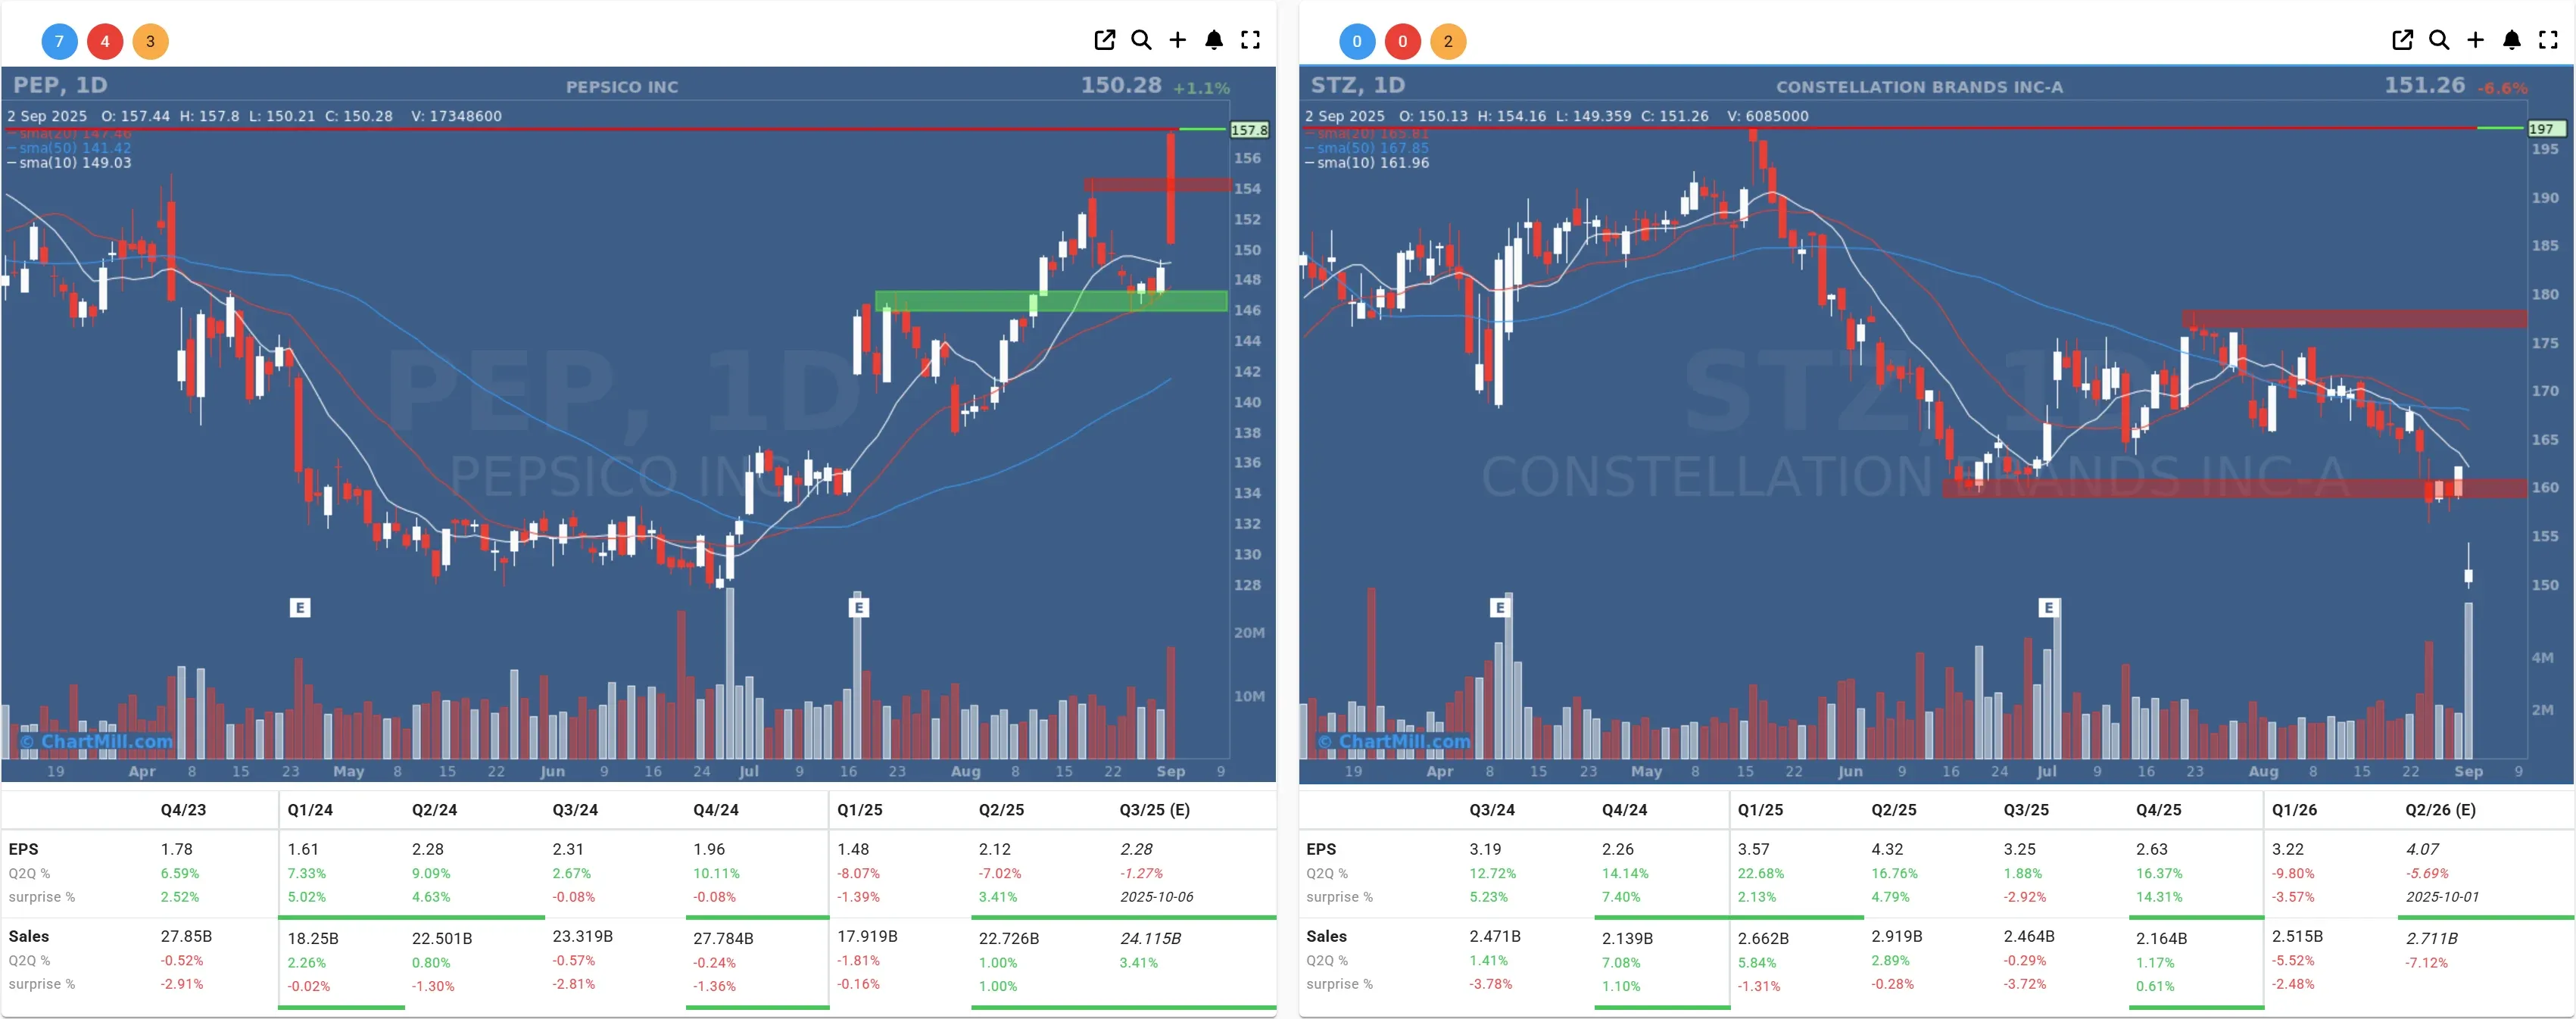Image resolution: width=2576 pixels, height=1019 pixels.
Task: Click STZ EPS value 4.32 for Q2/25
Action: (1887, 849)
